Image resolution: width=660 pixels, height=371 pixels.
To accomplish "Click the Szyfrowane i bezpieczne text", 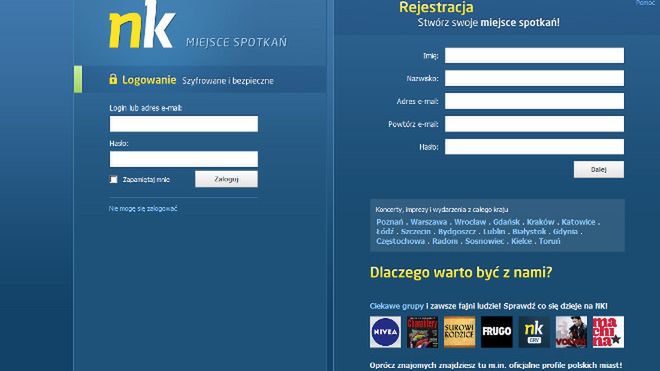I will pyautogui.click(x=228, y=81).
